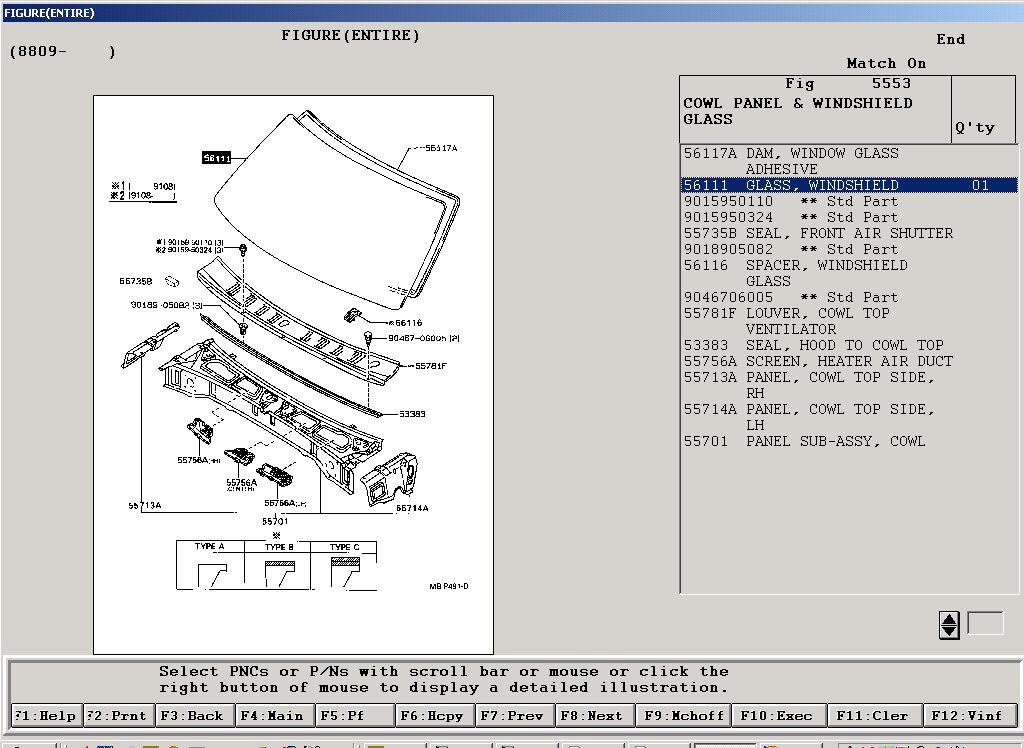This screenshot has width=1024, height=748.
Task: Select the 55735B Seal, Front Air Shutter row
Action: [x=817, y=234]
